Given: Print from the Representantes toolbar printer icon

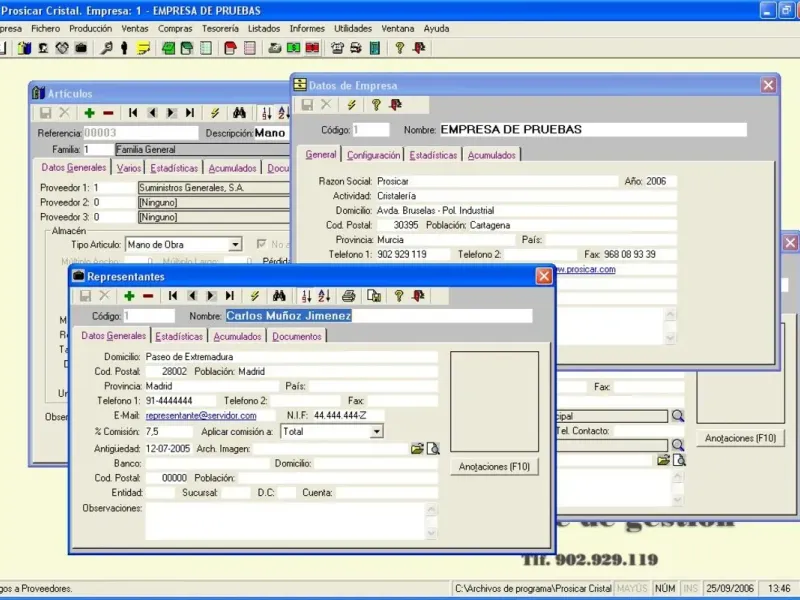Looking at the screenshot, I should coord(349,296).
